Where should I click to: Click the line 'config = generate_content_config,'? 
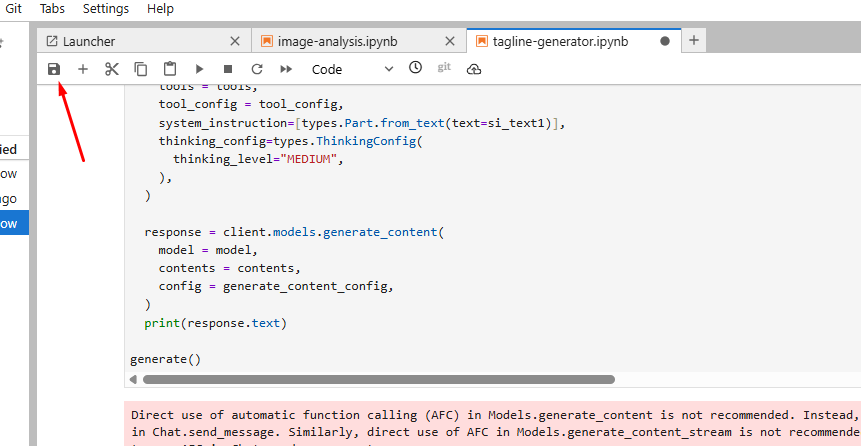click(276, 286)
